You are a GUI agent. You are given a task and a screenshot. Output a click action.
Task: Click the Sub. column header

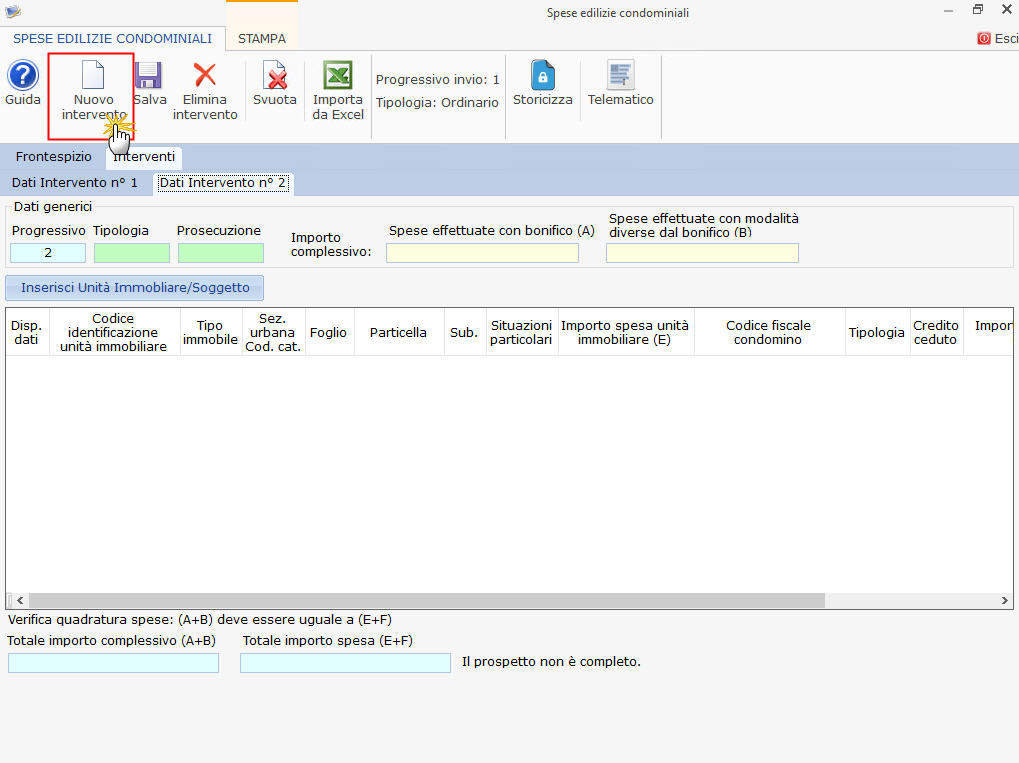pos(465,332)
